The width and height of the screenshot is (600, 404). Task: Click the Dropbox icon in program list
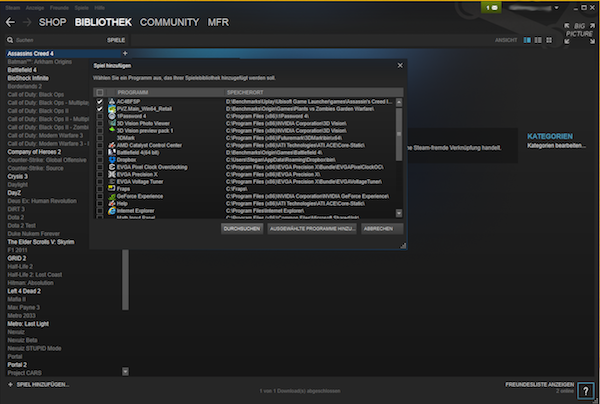(112, 160)
